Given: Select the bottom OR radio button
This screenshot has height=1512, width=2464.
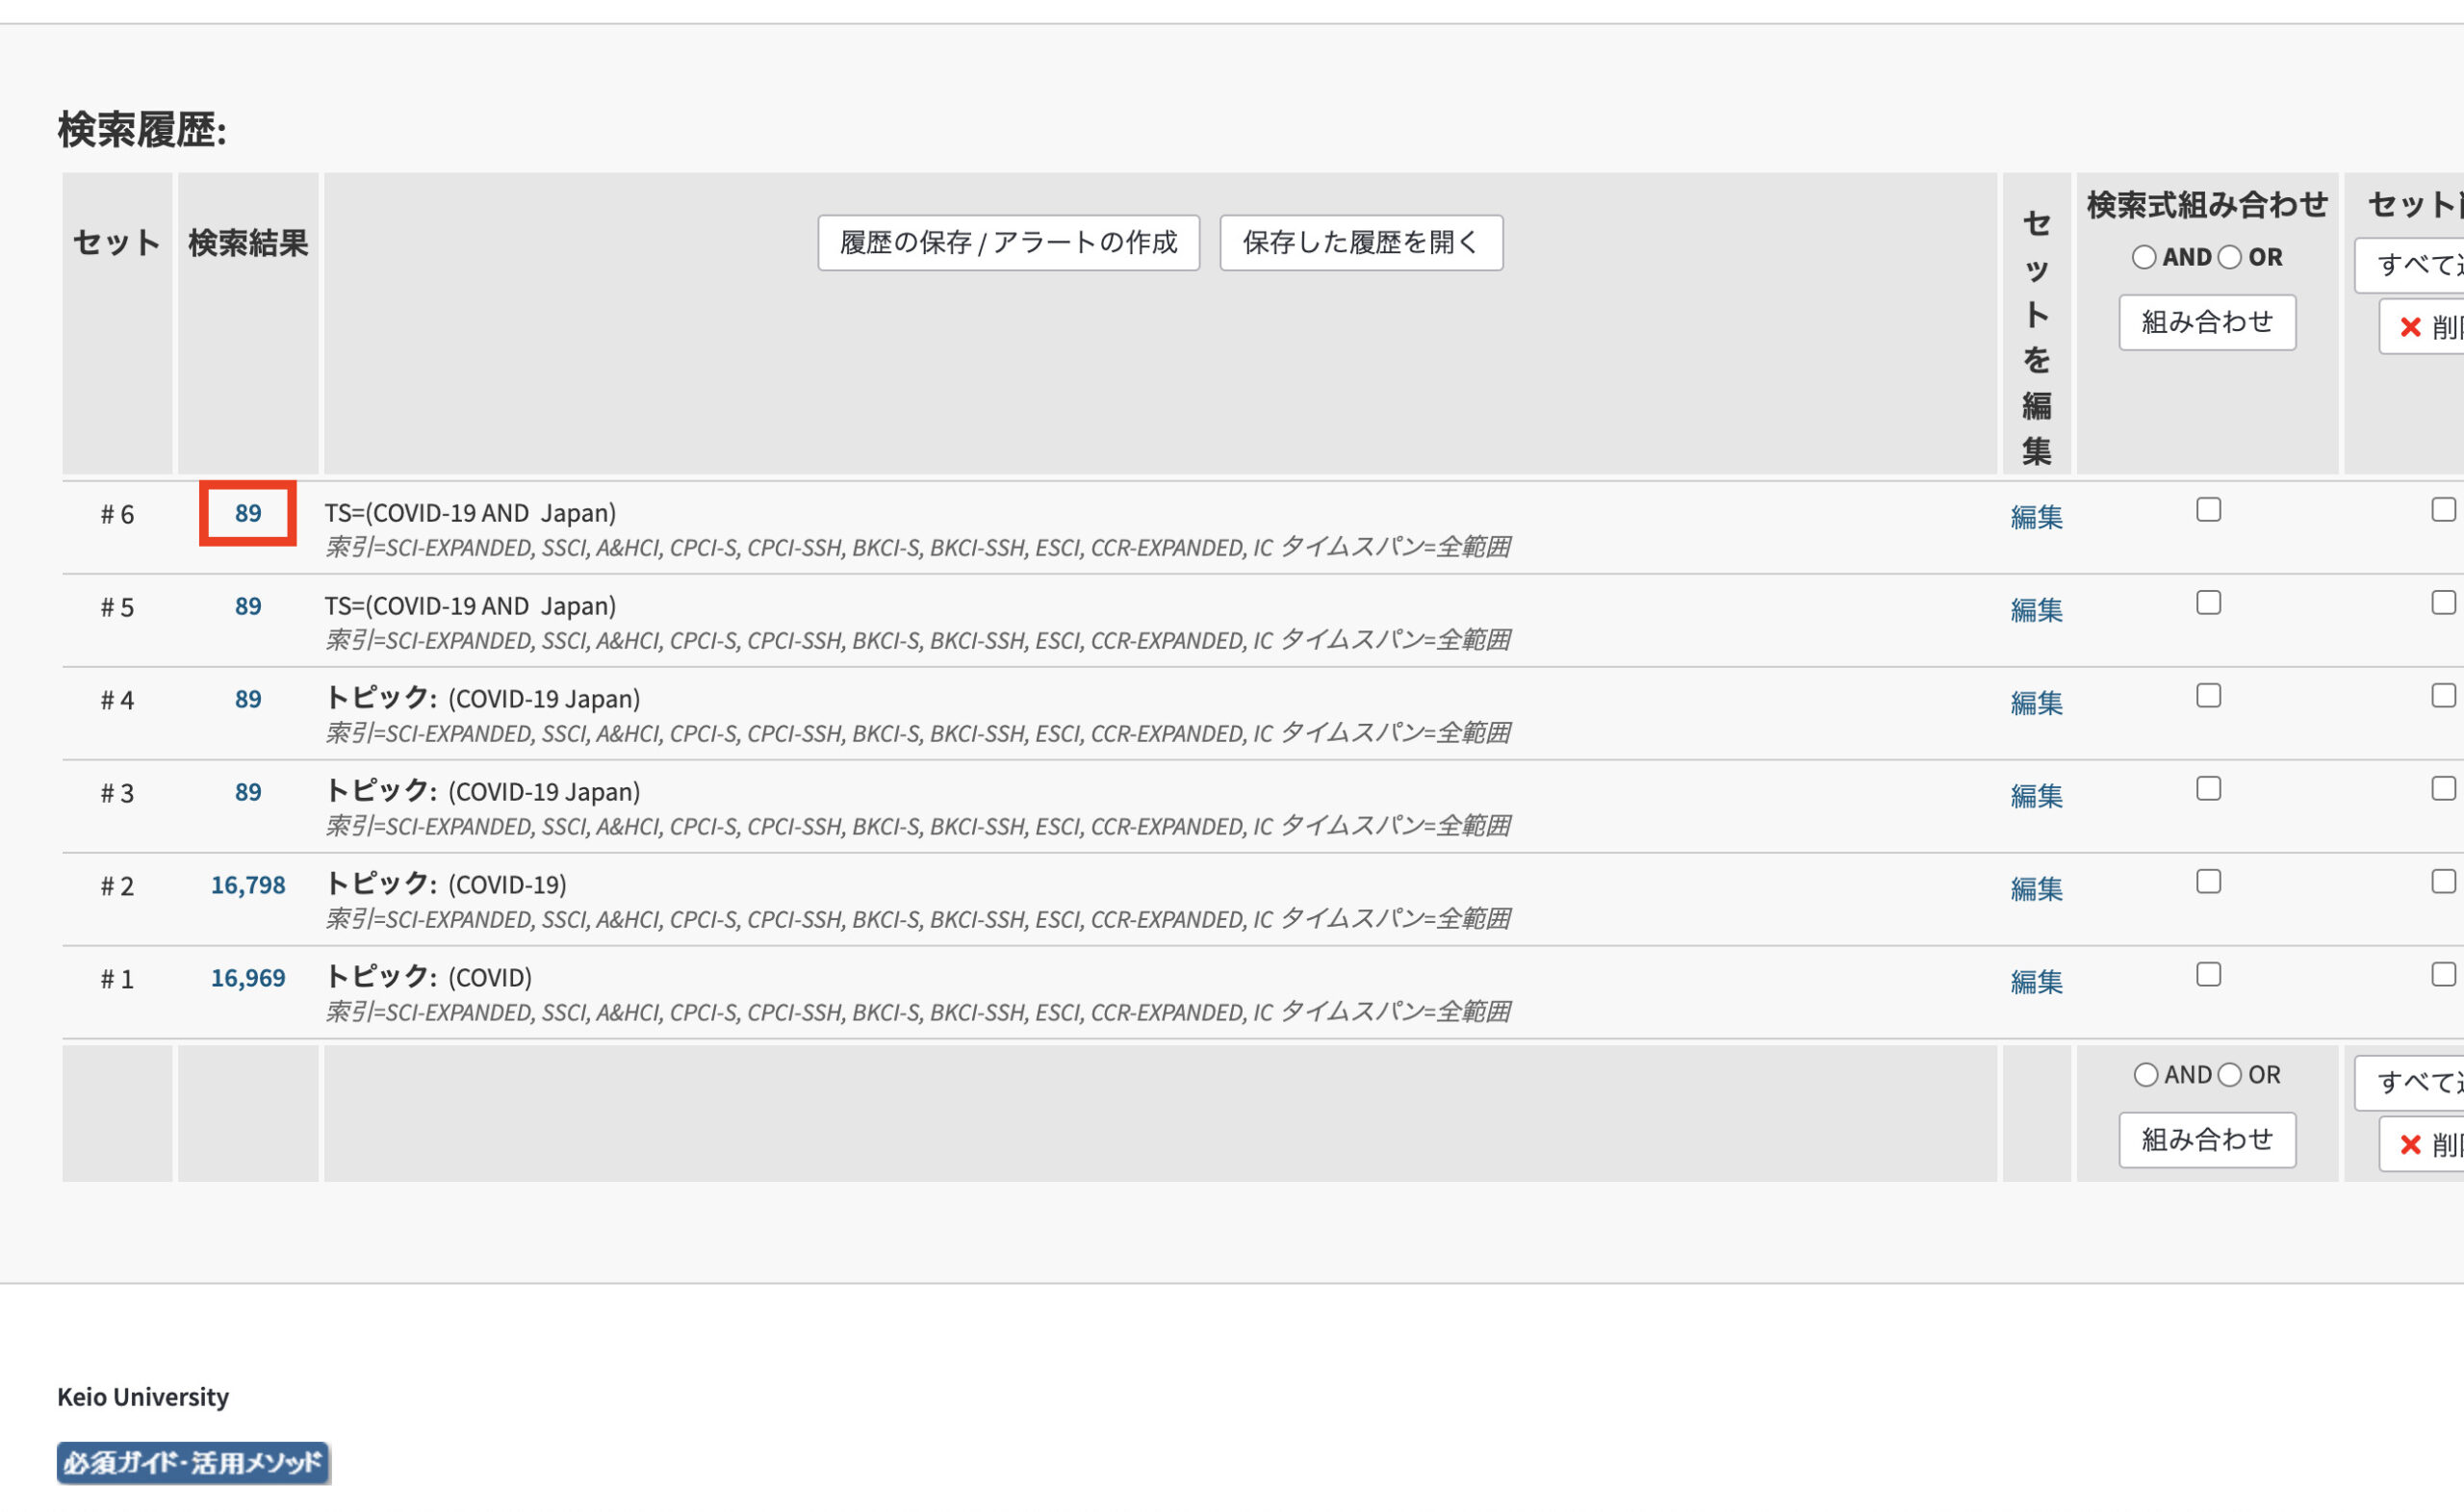Looking at the screenshot, I should click(2230, 1075).
